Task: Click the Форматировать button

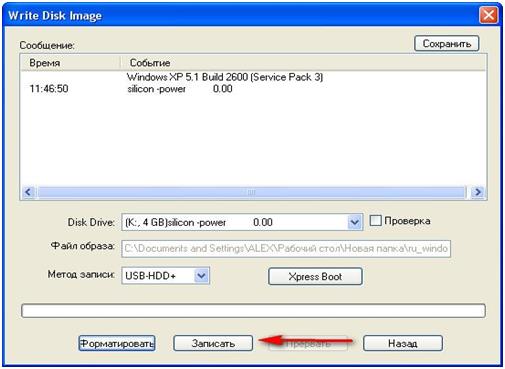Action: (x=117, y=343)
